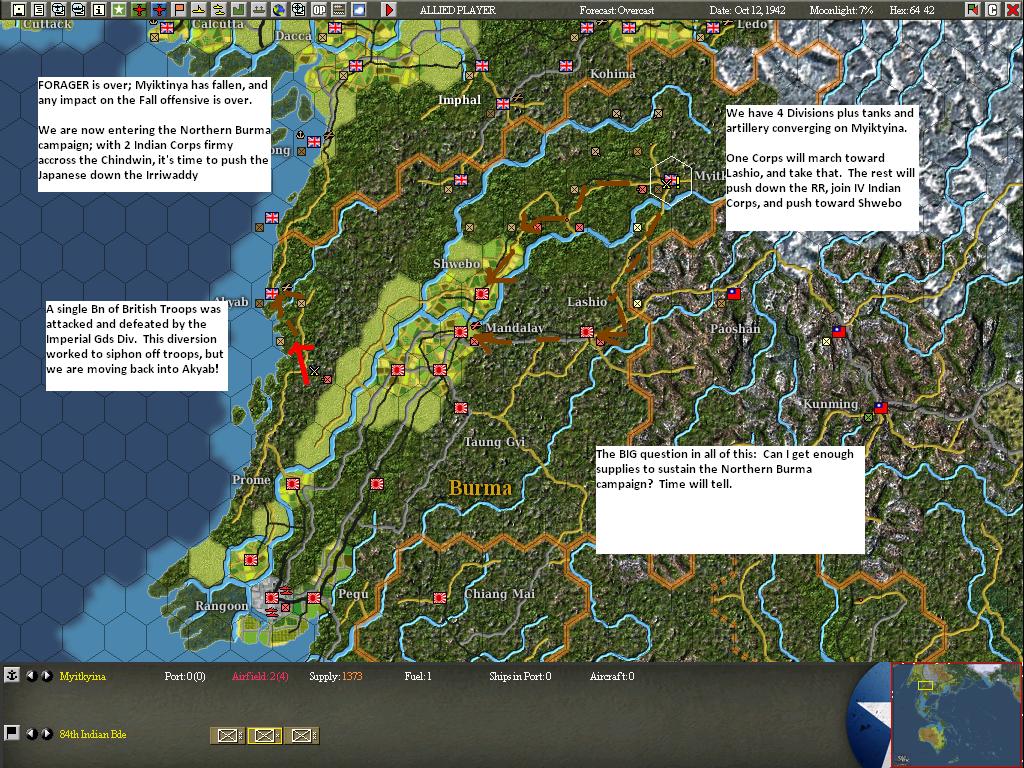
Task: Click the green-red flag switch icon at top right
Action: click(972, 9)
